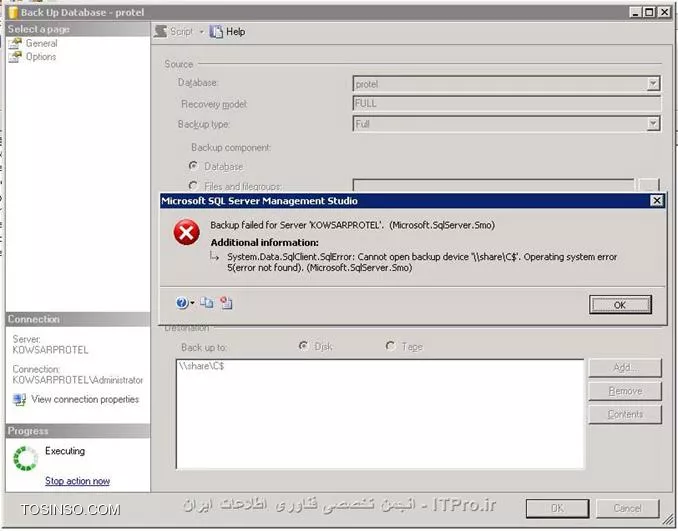Viewport: 678px width, 531px height.
Task: Click the Files and filegroups text field
Action: point(493,185)
